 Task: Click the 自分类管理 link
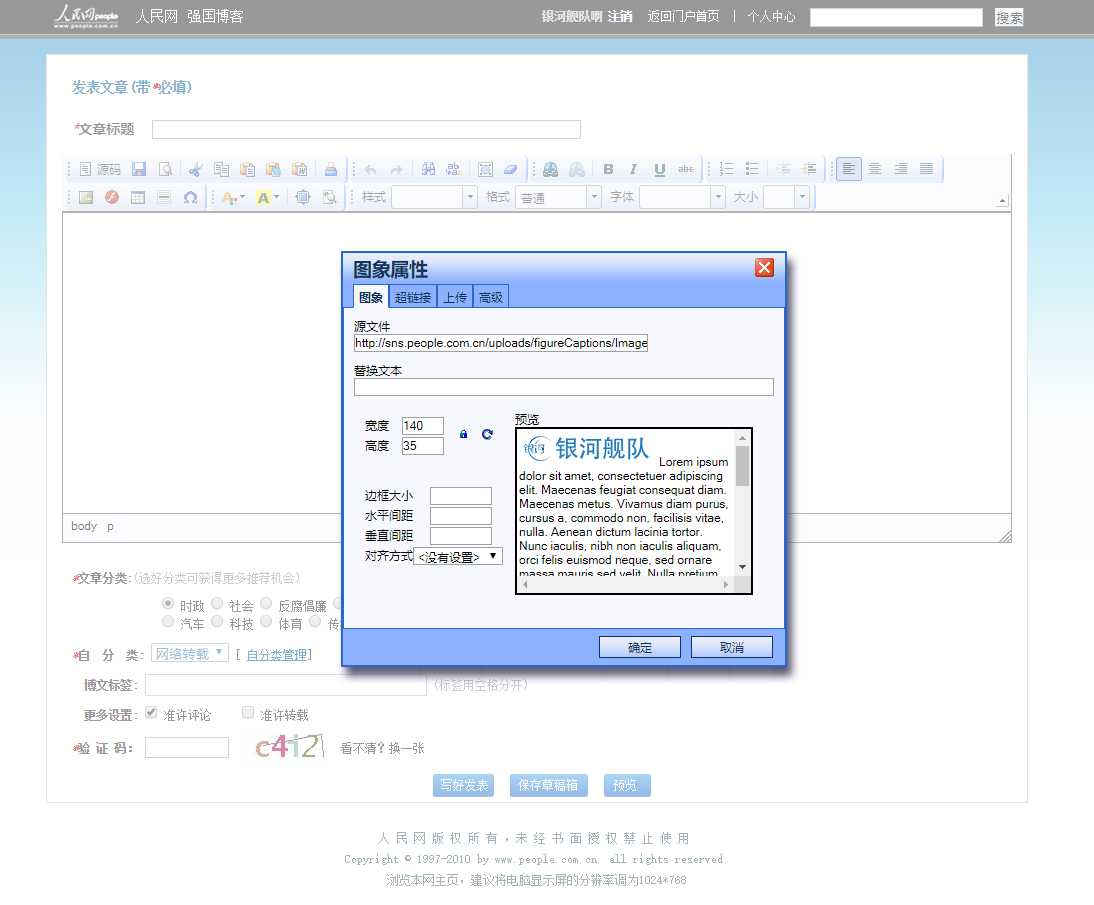[277, 655]
